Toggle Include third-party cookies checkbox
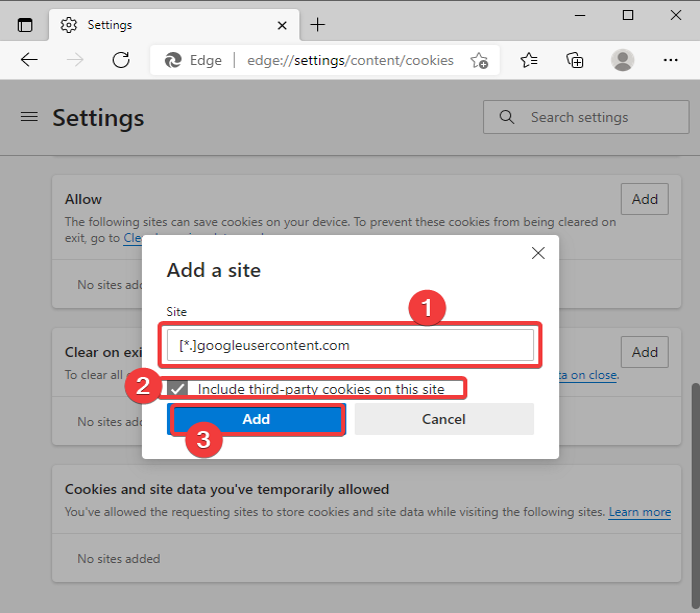The height and width of the screenshot is (613, 700). 178,388
